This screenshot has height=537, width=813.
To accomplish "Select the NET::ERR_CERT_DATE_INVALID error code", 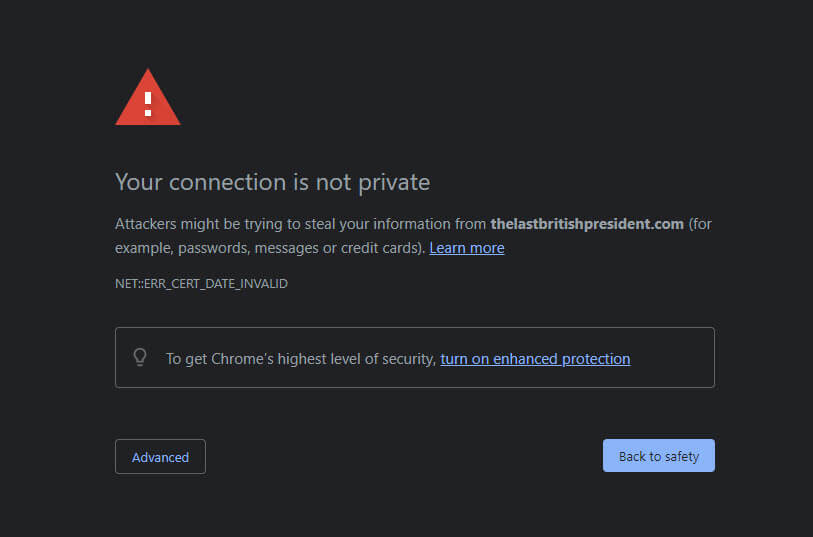I will [x=201, y=284].
